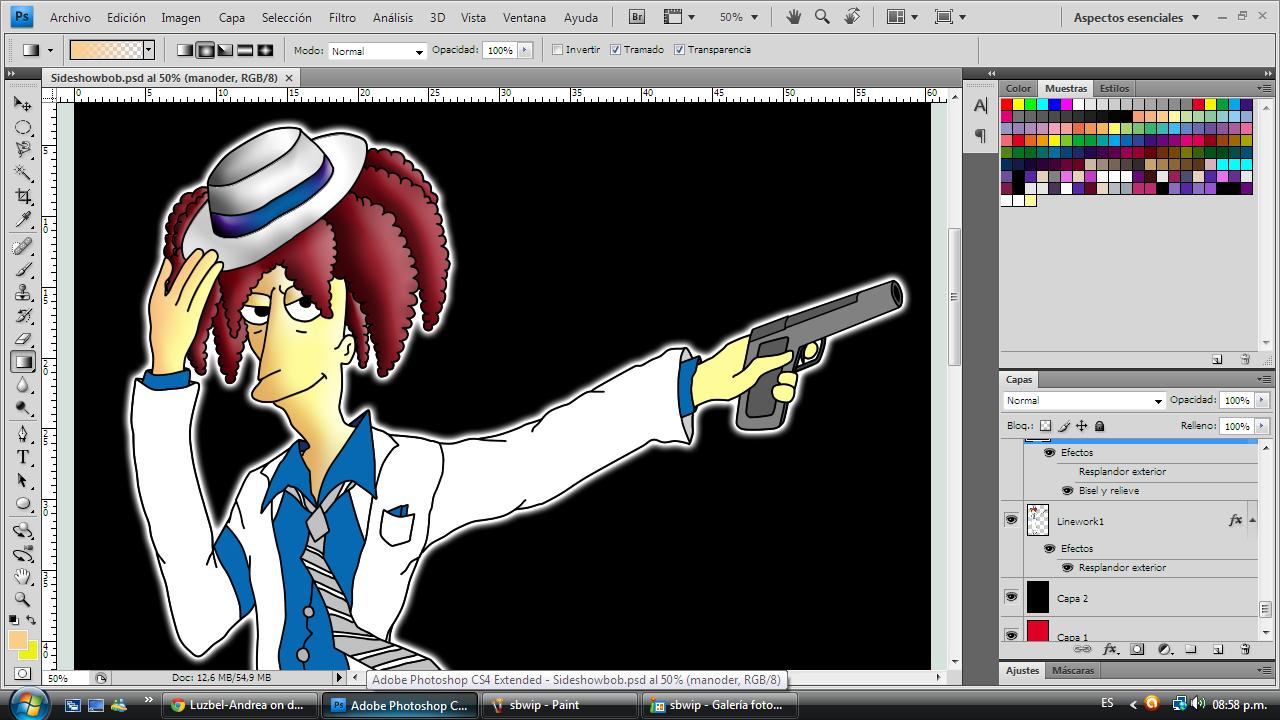Open the gradient picker dropdown arrow

pyautogui.click(x=148, y=50)
